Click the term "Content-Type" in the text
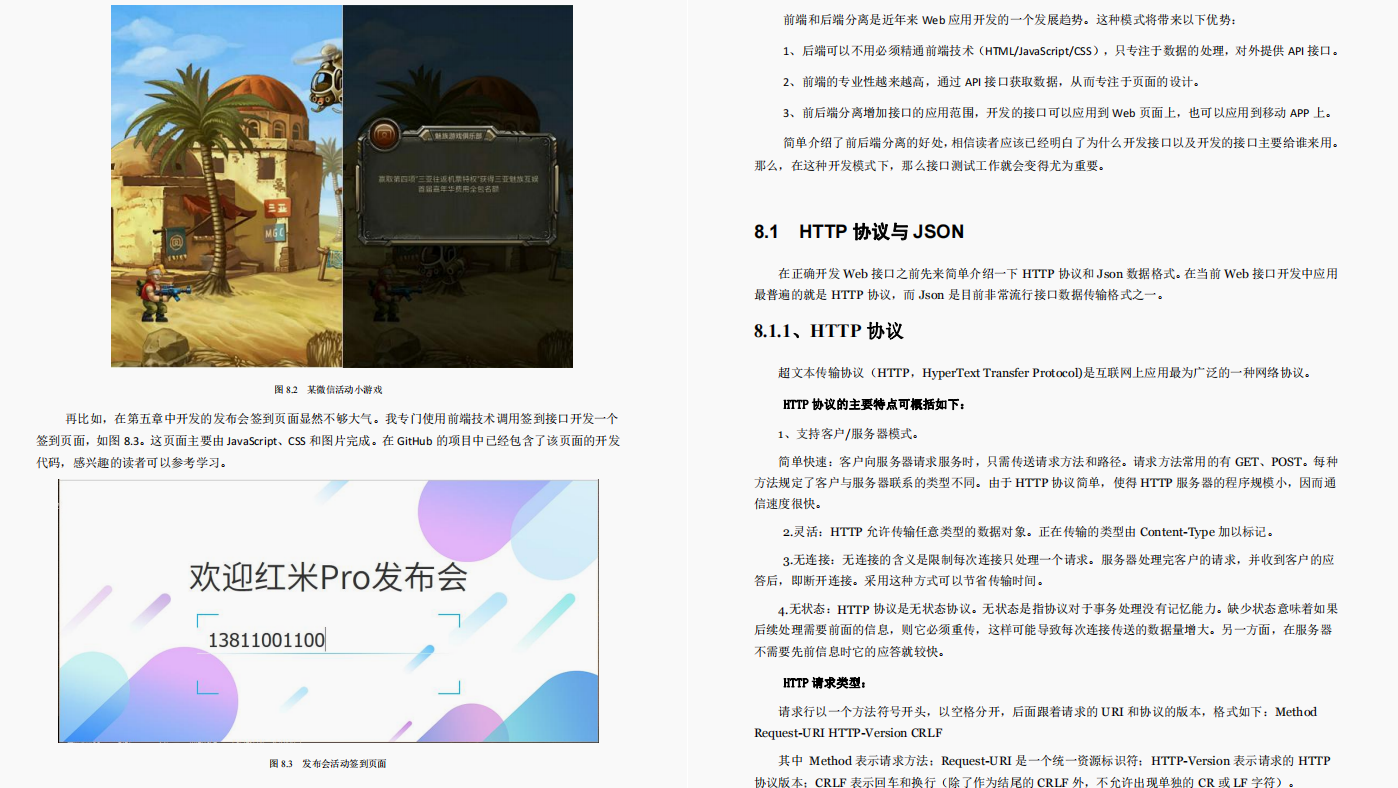This screenshot has width=1398, height=788. [1175, 532]
